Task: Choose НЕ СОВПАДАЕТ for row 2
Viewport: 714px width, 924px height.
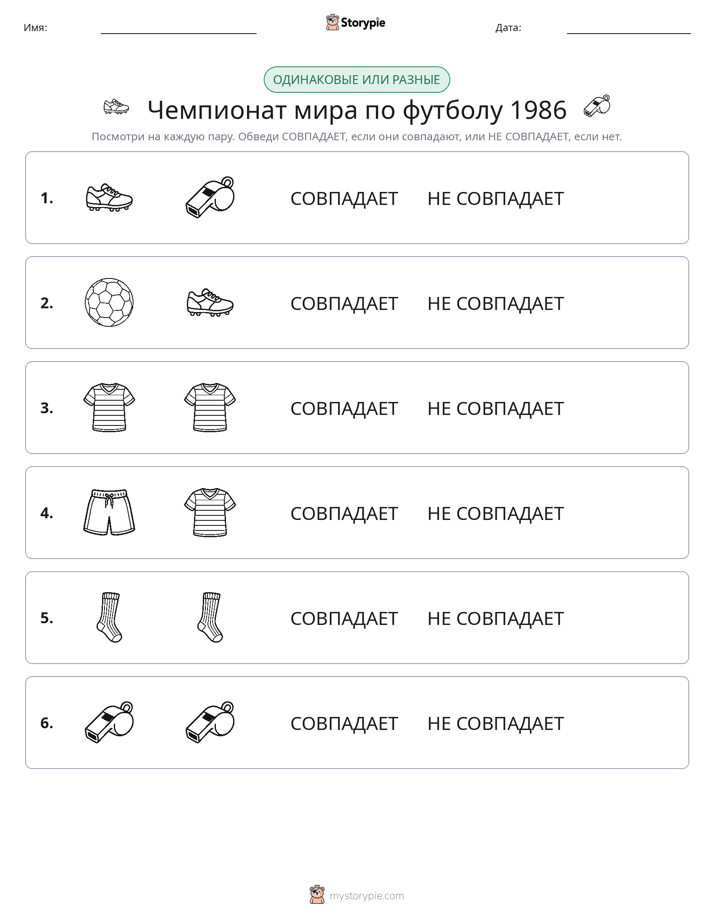Action: (495, 303)
